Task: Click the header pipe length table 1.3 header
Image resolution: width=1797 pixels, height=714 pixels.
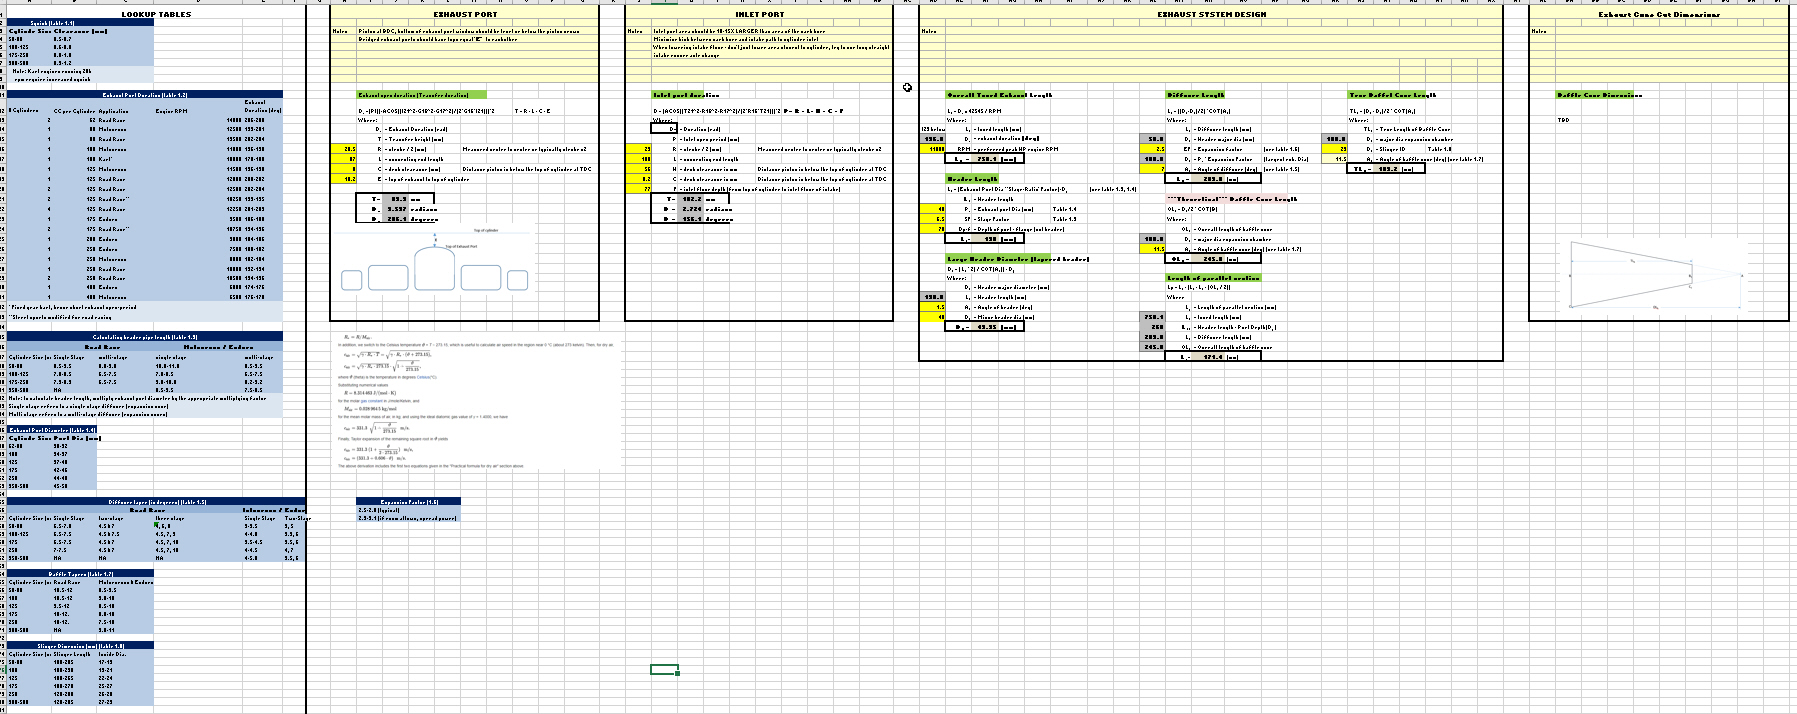Action: pyautogui.click(x=145, y=337)
